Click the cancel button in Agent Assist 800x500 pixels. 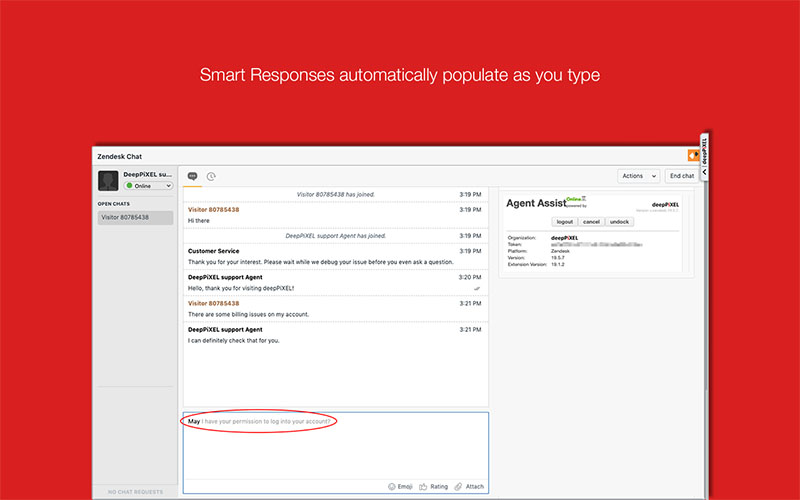coord(591,222)
